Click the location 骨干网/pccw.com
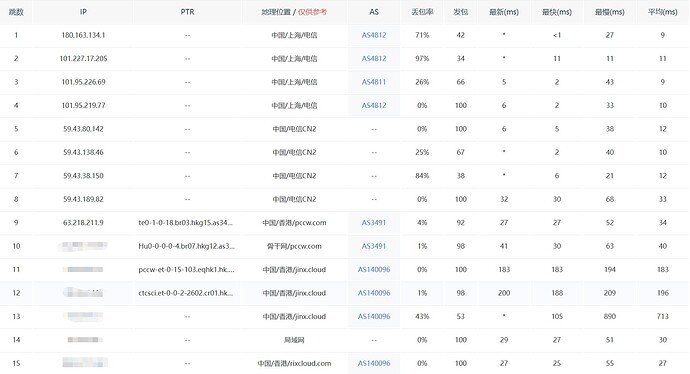690x374 pixels. click(x=294, y=246)
